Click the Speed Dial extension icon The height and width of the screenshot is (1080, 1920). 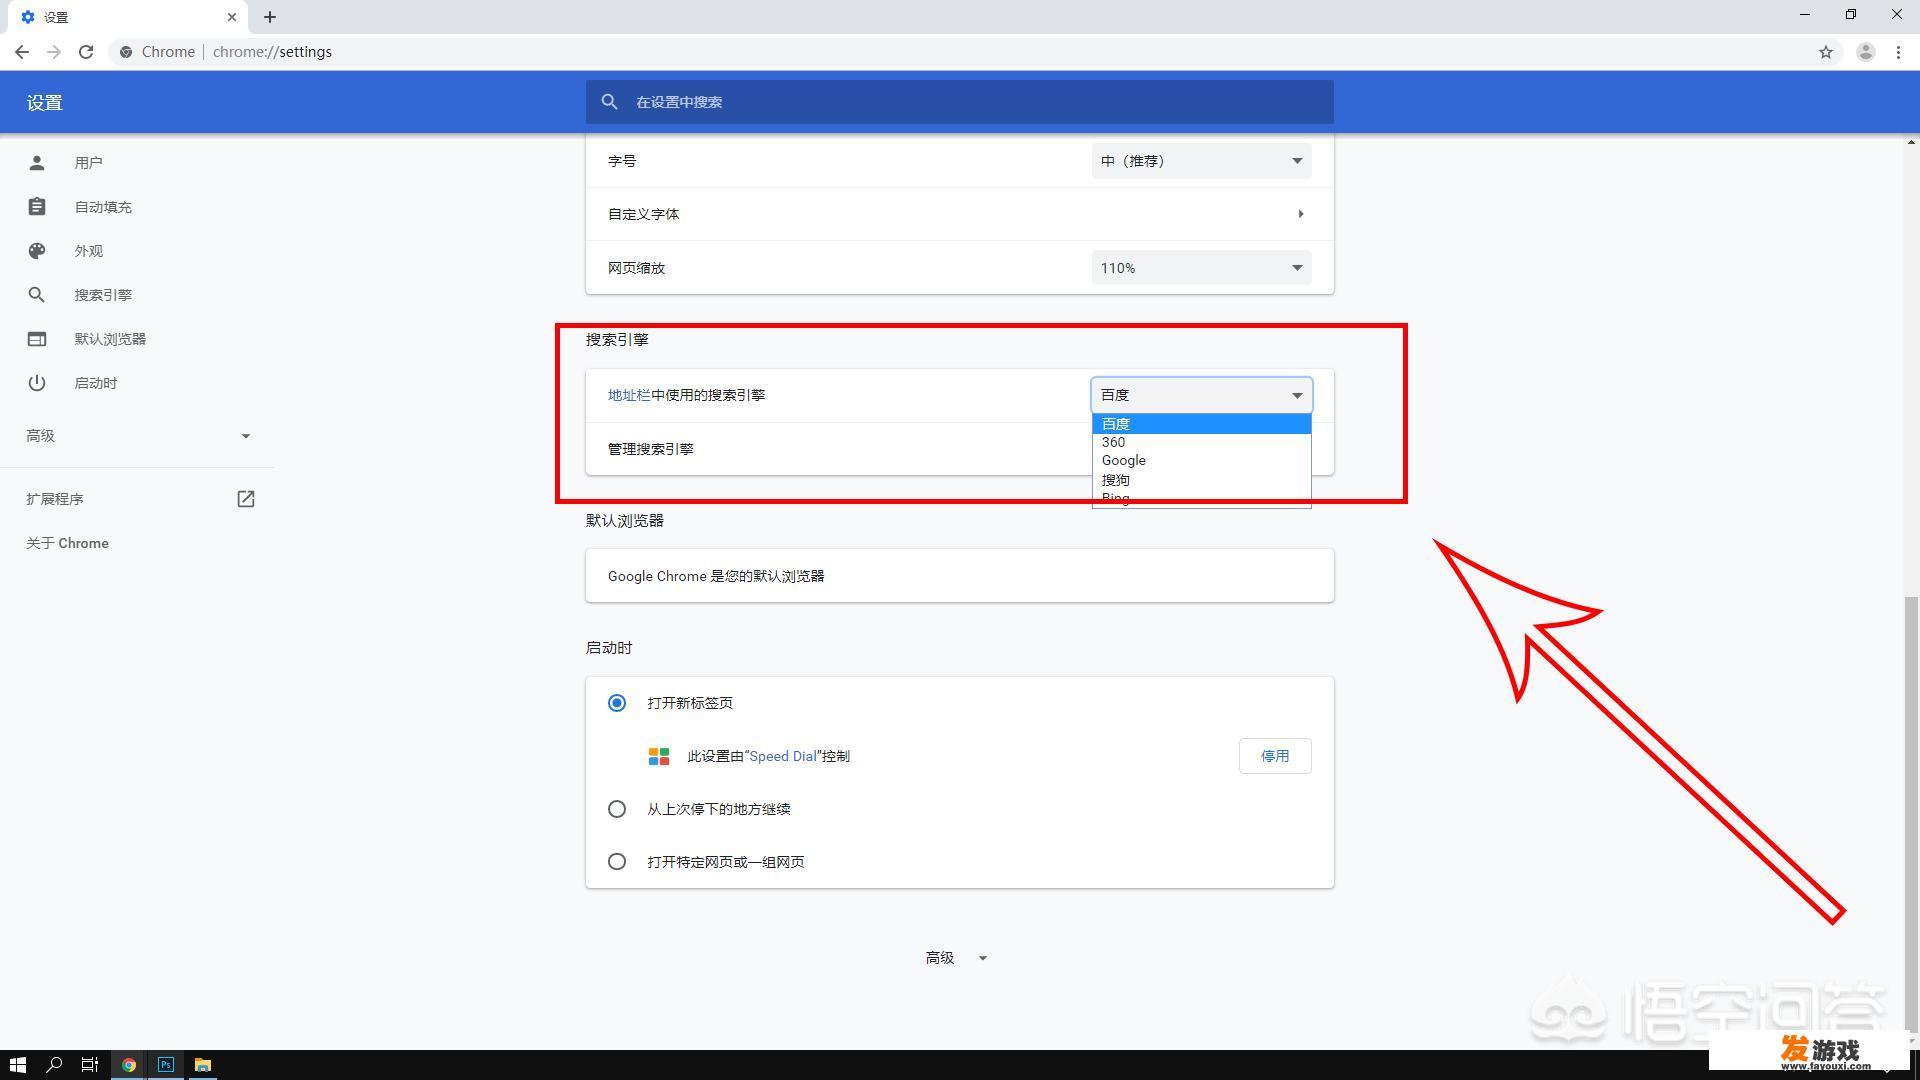659,756
